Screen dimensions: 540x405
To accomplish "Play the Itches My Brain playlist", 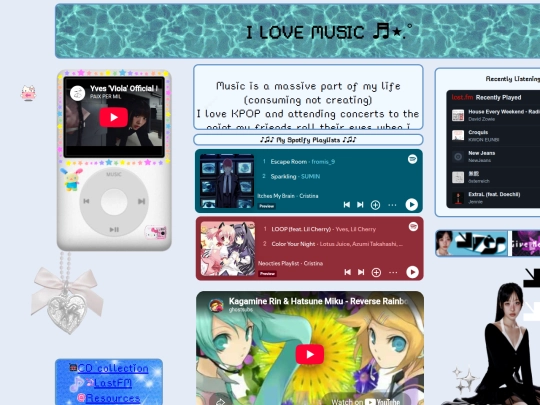I will (x=412, y=205).
